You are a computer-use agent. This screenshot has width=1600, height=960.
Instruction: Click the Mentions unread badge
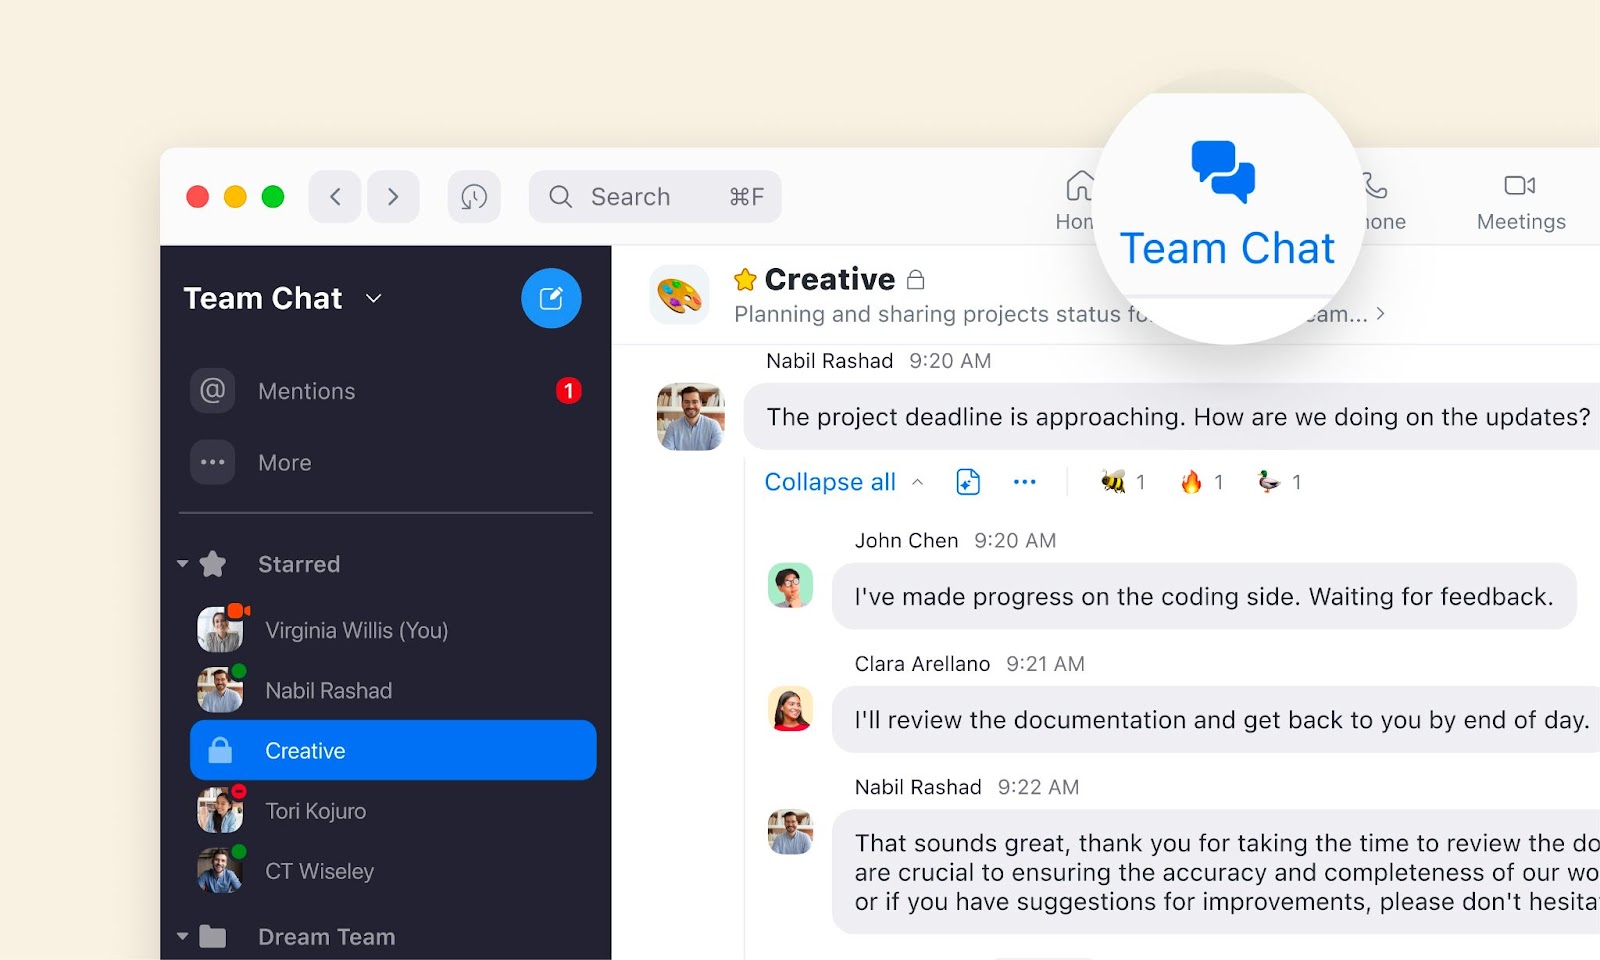569,391
